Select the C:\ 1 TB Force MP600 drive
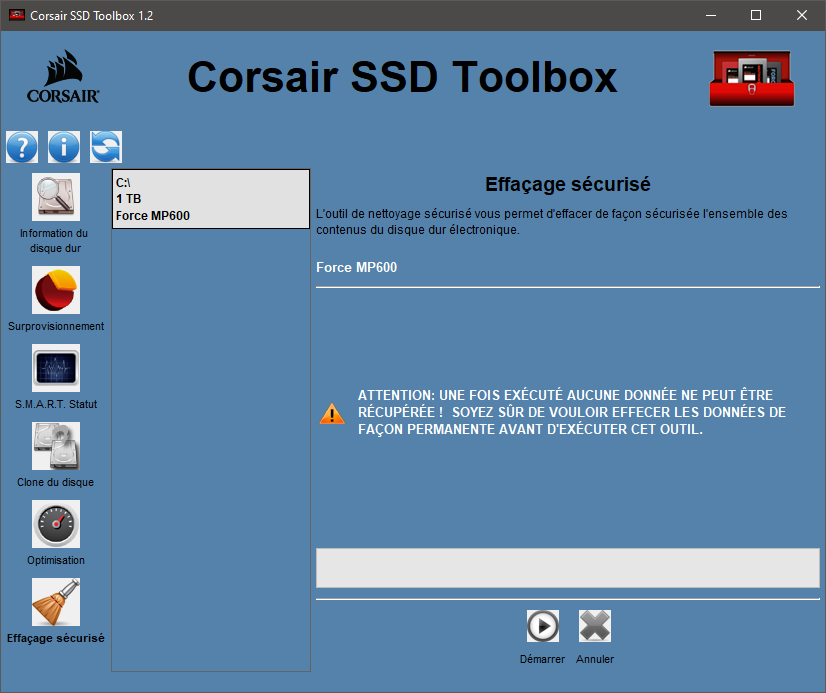Screen dimensions: 826x693 click(211, 199)
